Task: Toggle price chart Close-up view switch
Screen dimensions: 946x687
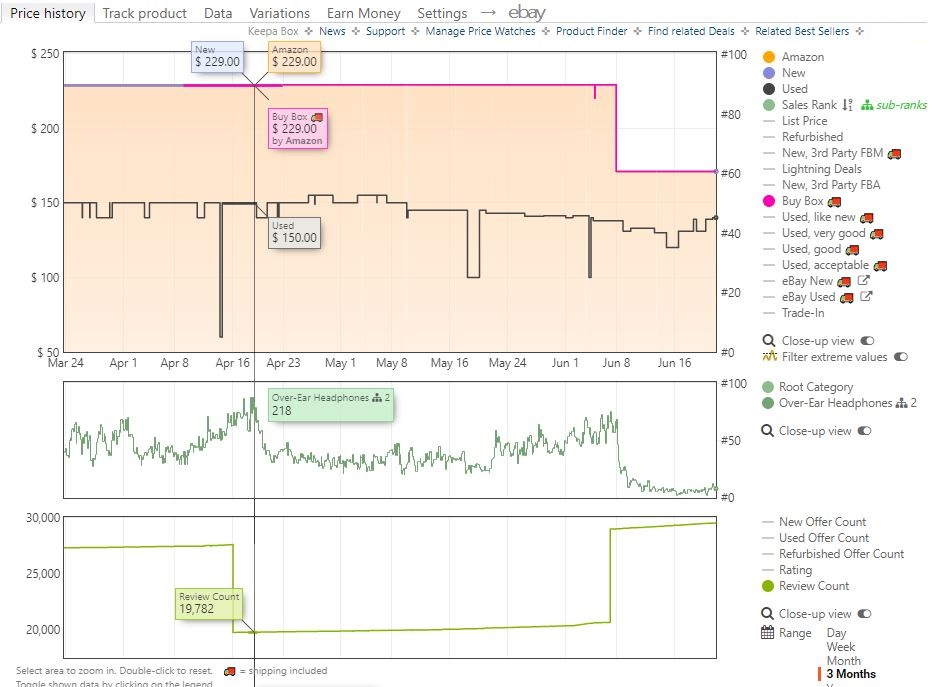Action: [x=867, y=341]
